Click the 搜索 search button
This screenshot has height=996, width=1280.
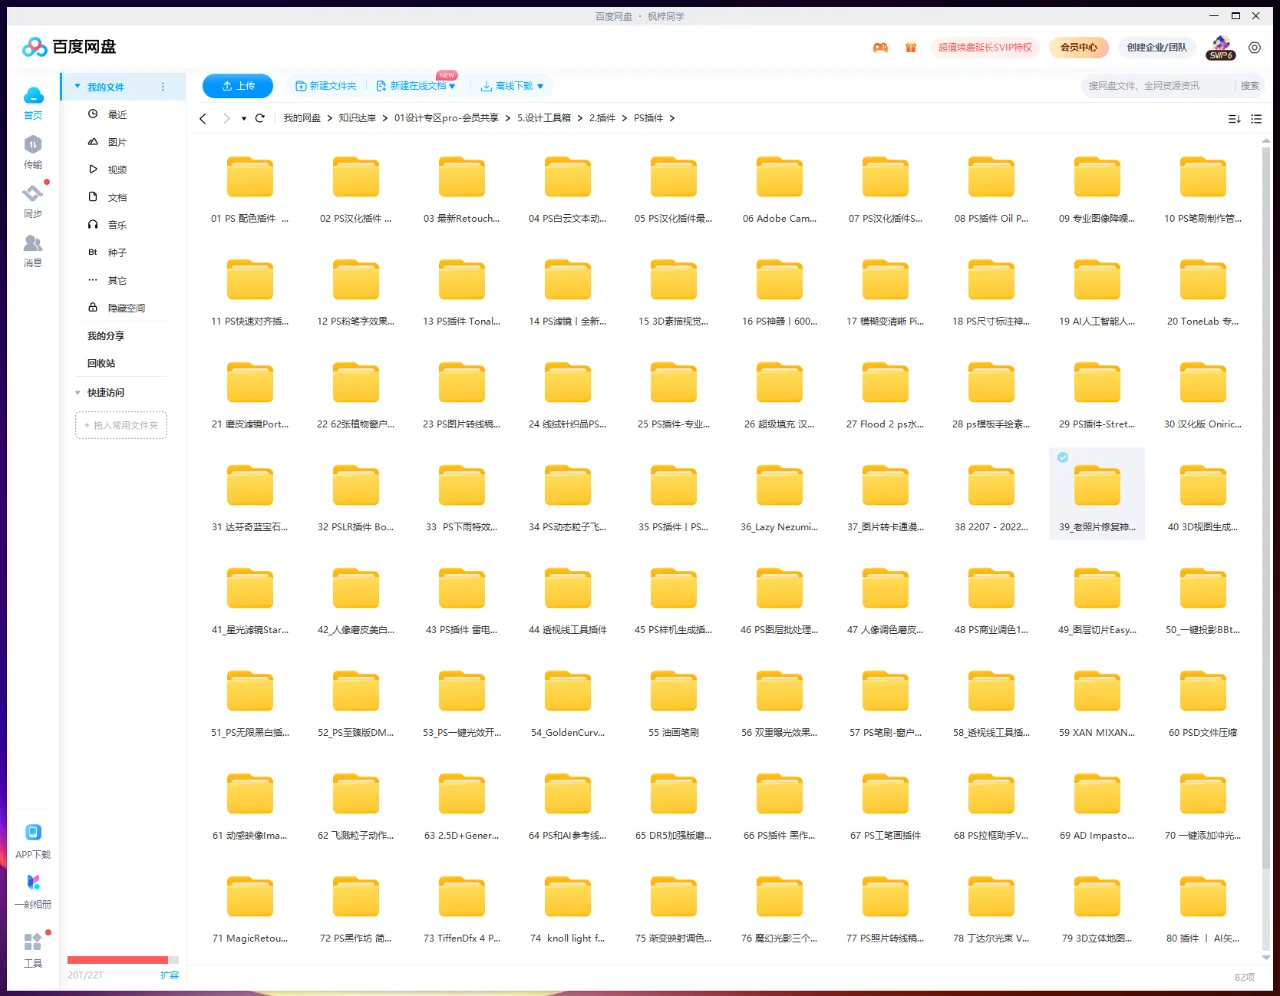1250,86
